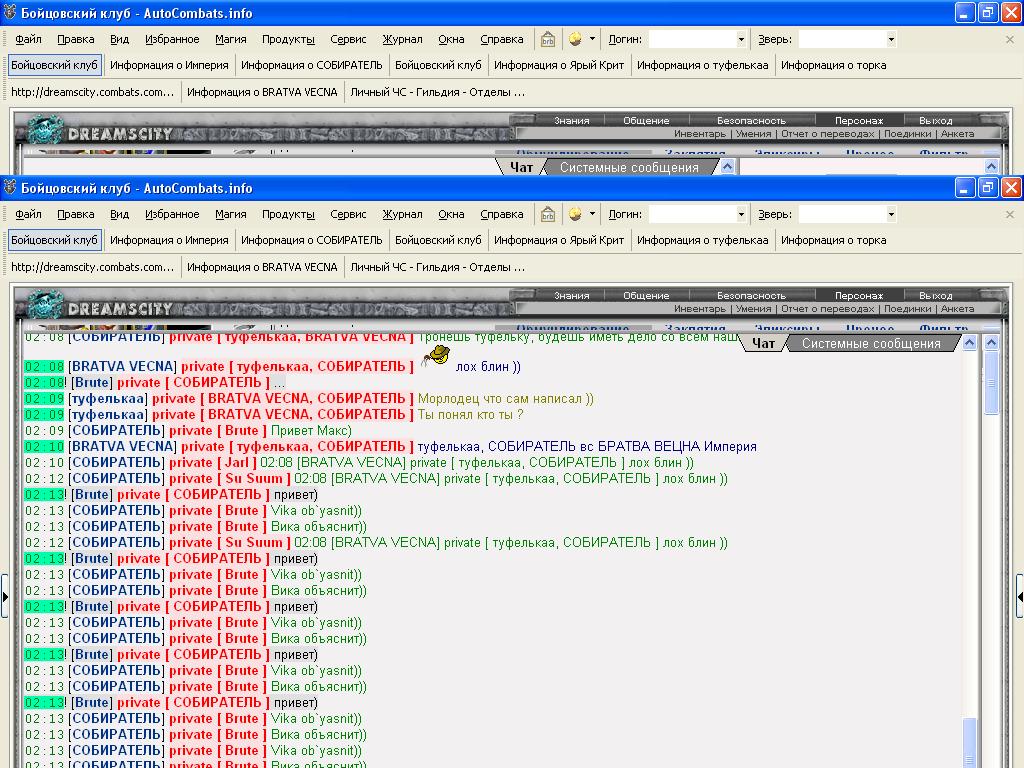Image resolution: width=1024 pixels, height=768 pixels.
Task: Close toolbar with gray X in front window
Action: (1010, 214)
